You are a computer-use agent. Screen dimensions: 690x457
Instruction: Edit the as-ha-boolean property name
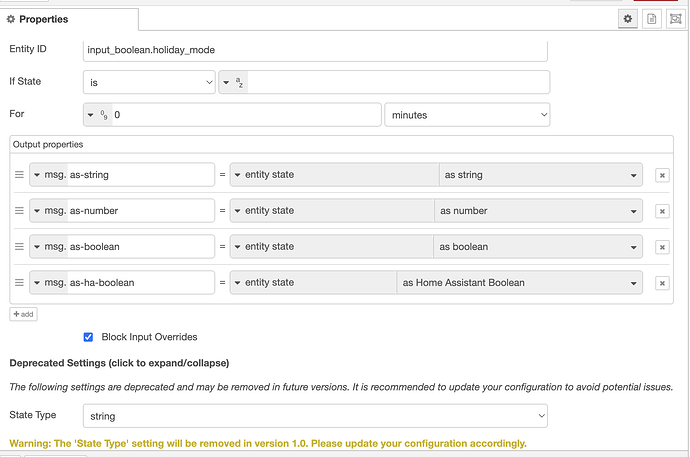(x=141, y=283)
